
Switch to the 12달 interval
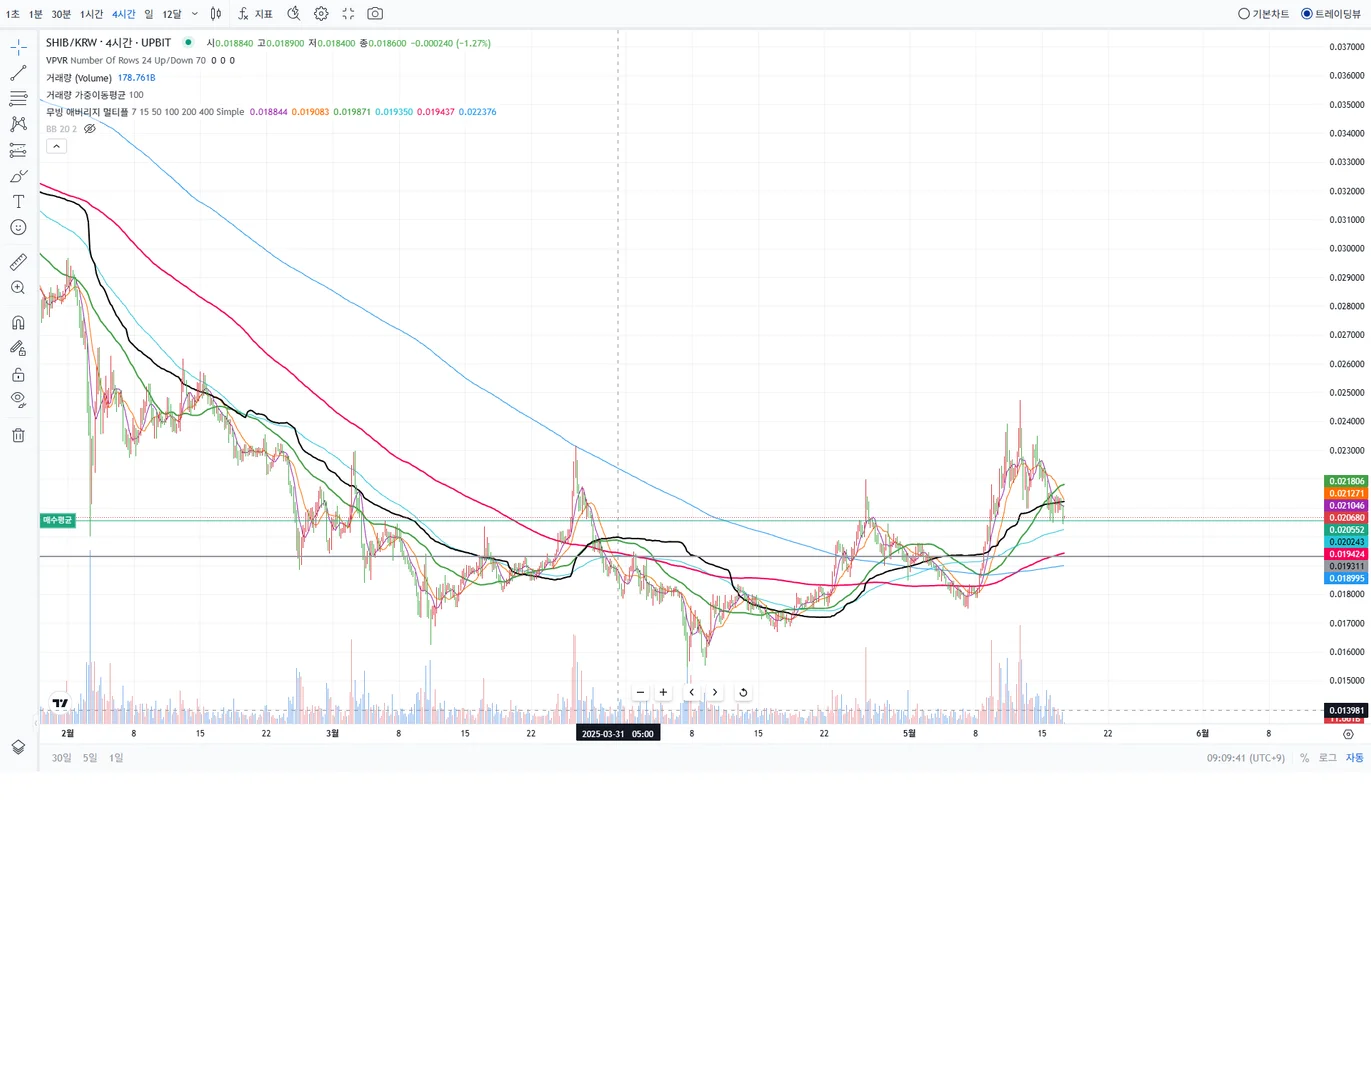172,14
